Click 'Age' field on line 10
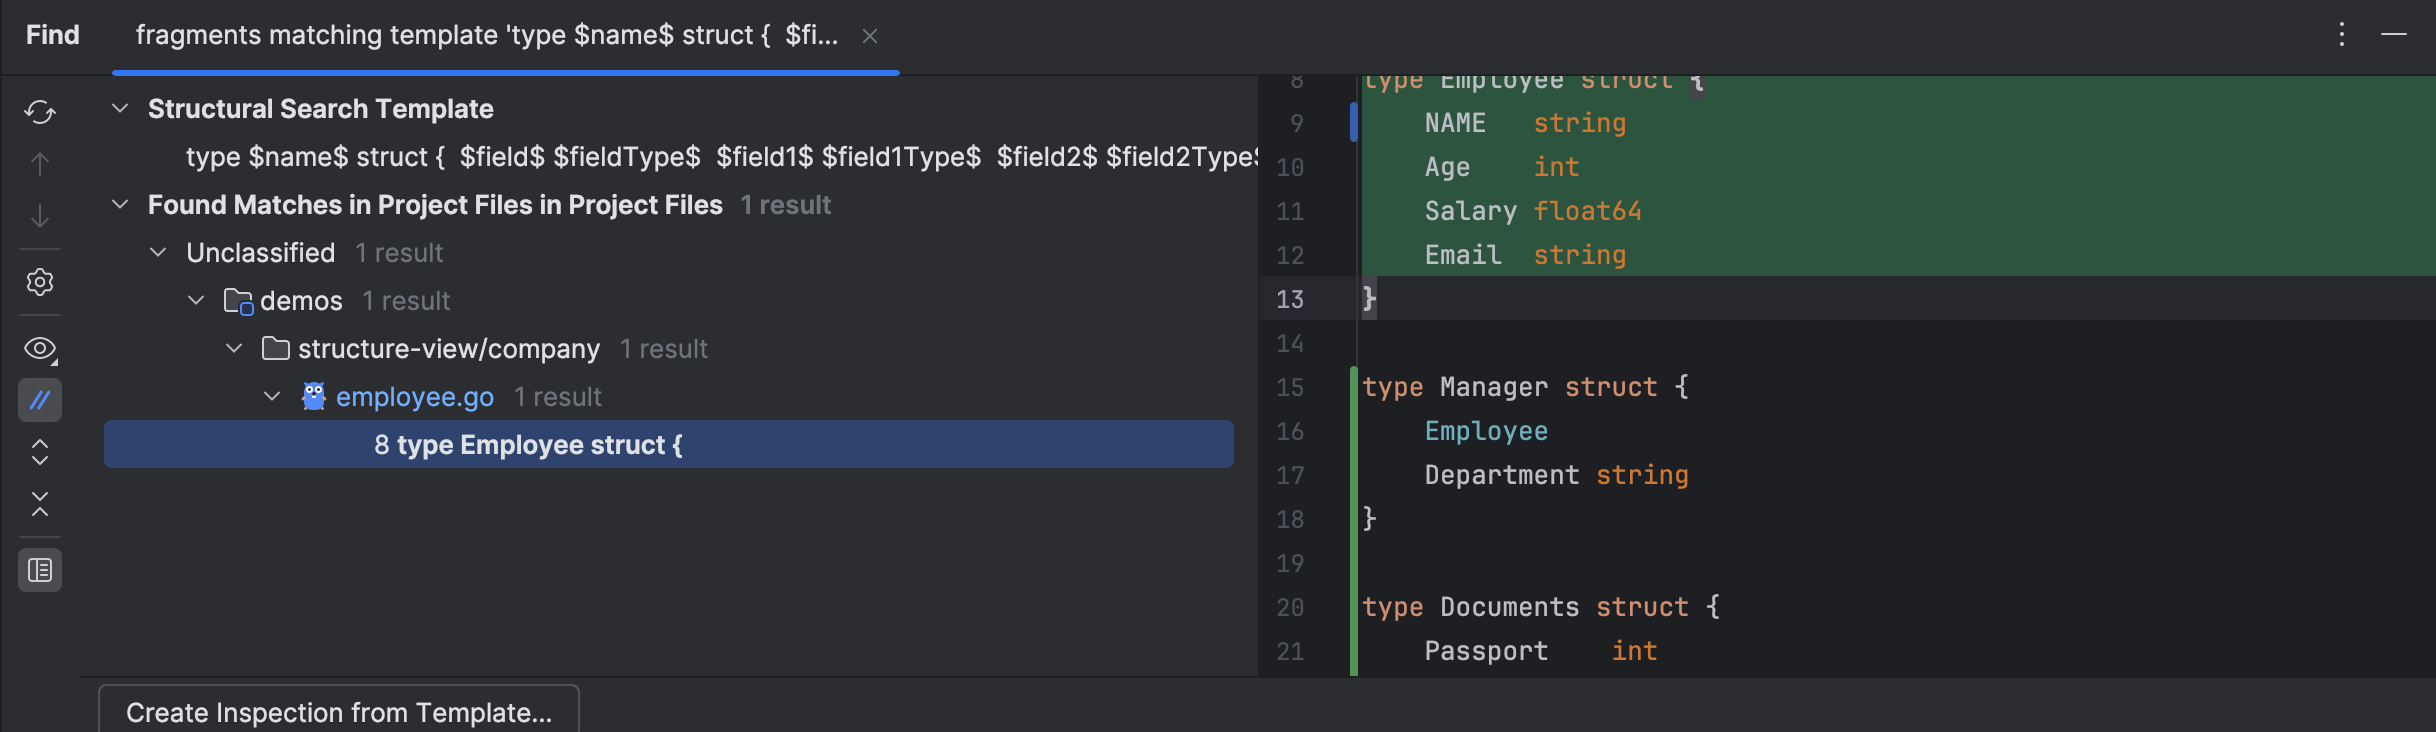The image size is (2436, 732). coord(1447,167)
